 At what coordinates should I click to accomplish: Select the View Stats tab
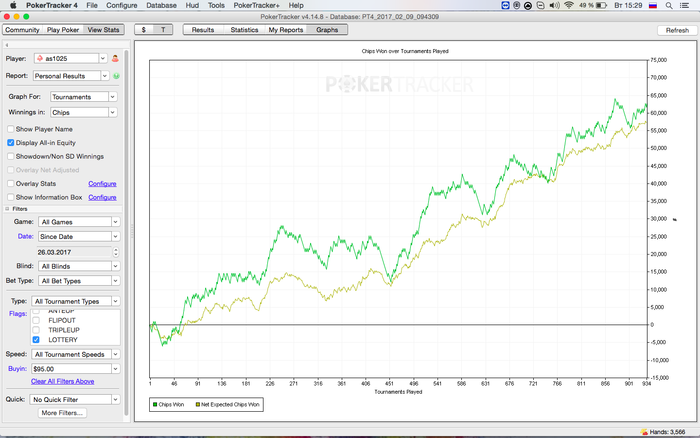[x=103, y=30]
